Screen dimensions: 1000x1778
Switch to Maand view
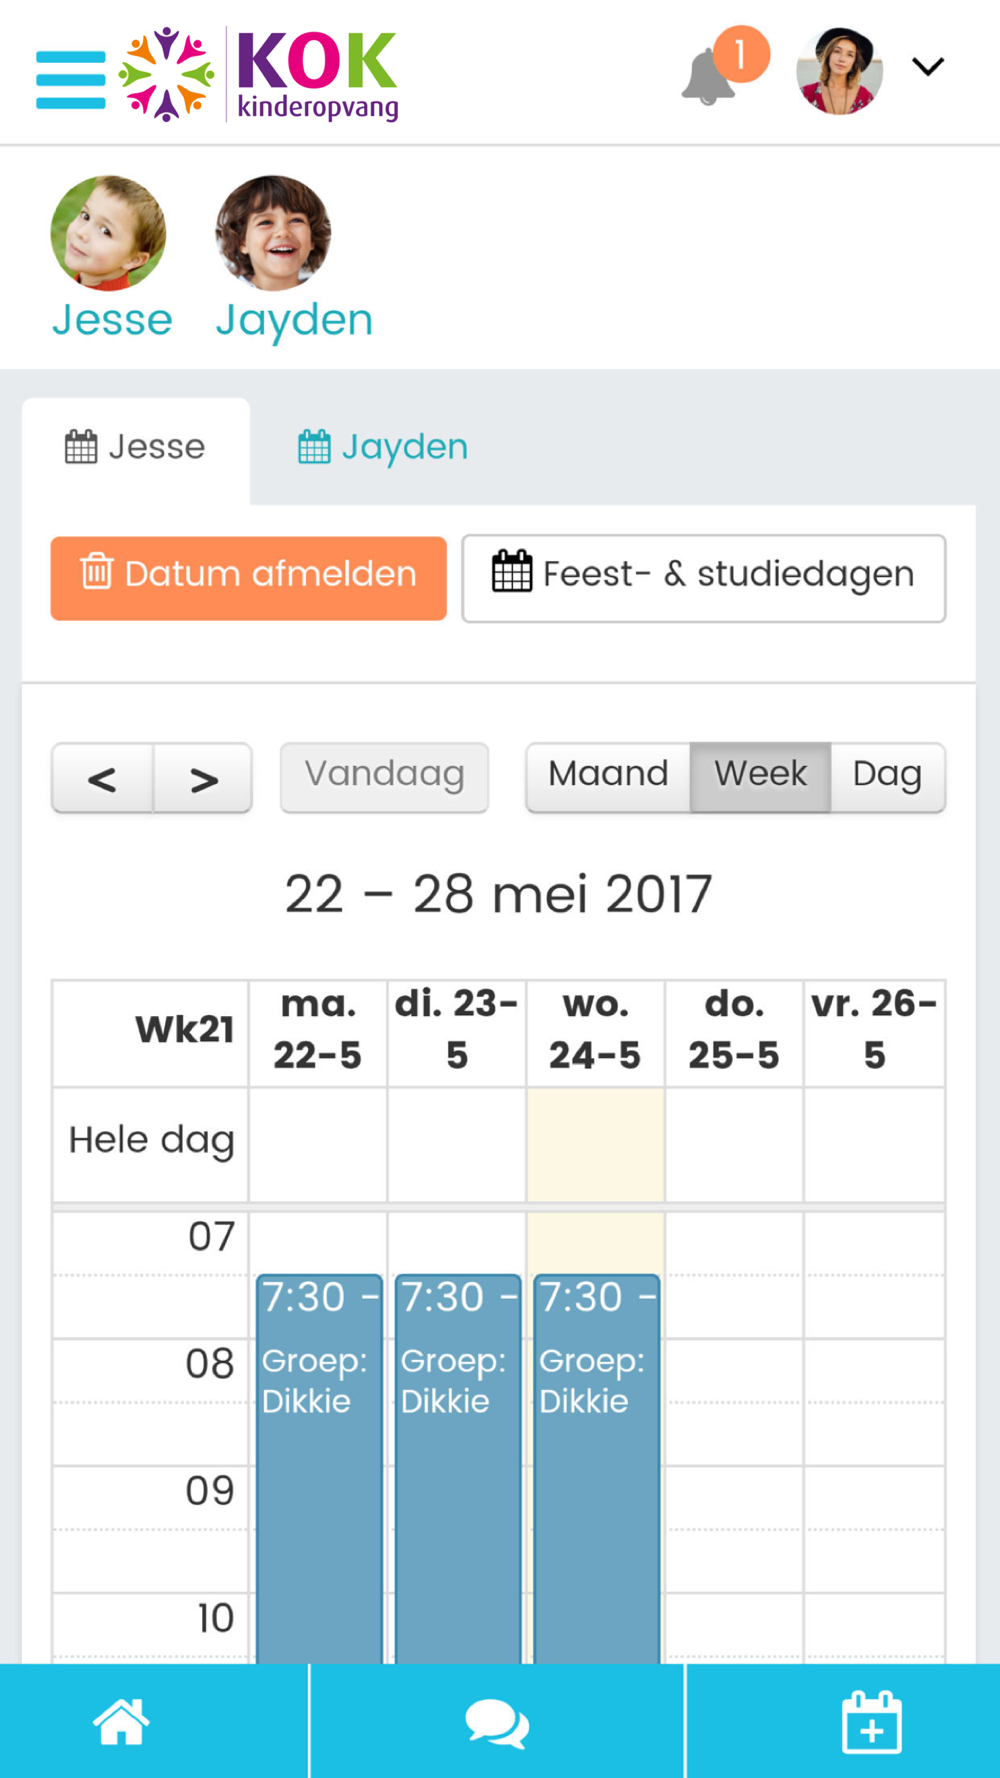coord(608,777)
